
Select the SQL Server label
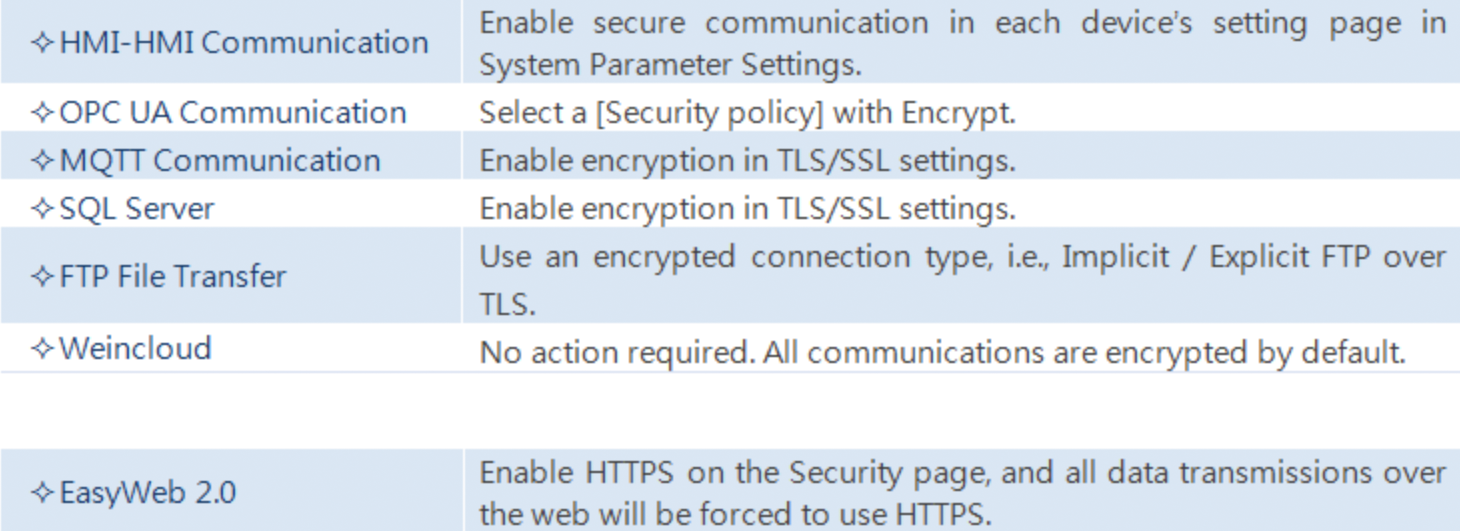click(136, 209)
